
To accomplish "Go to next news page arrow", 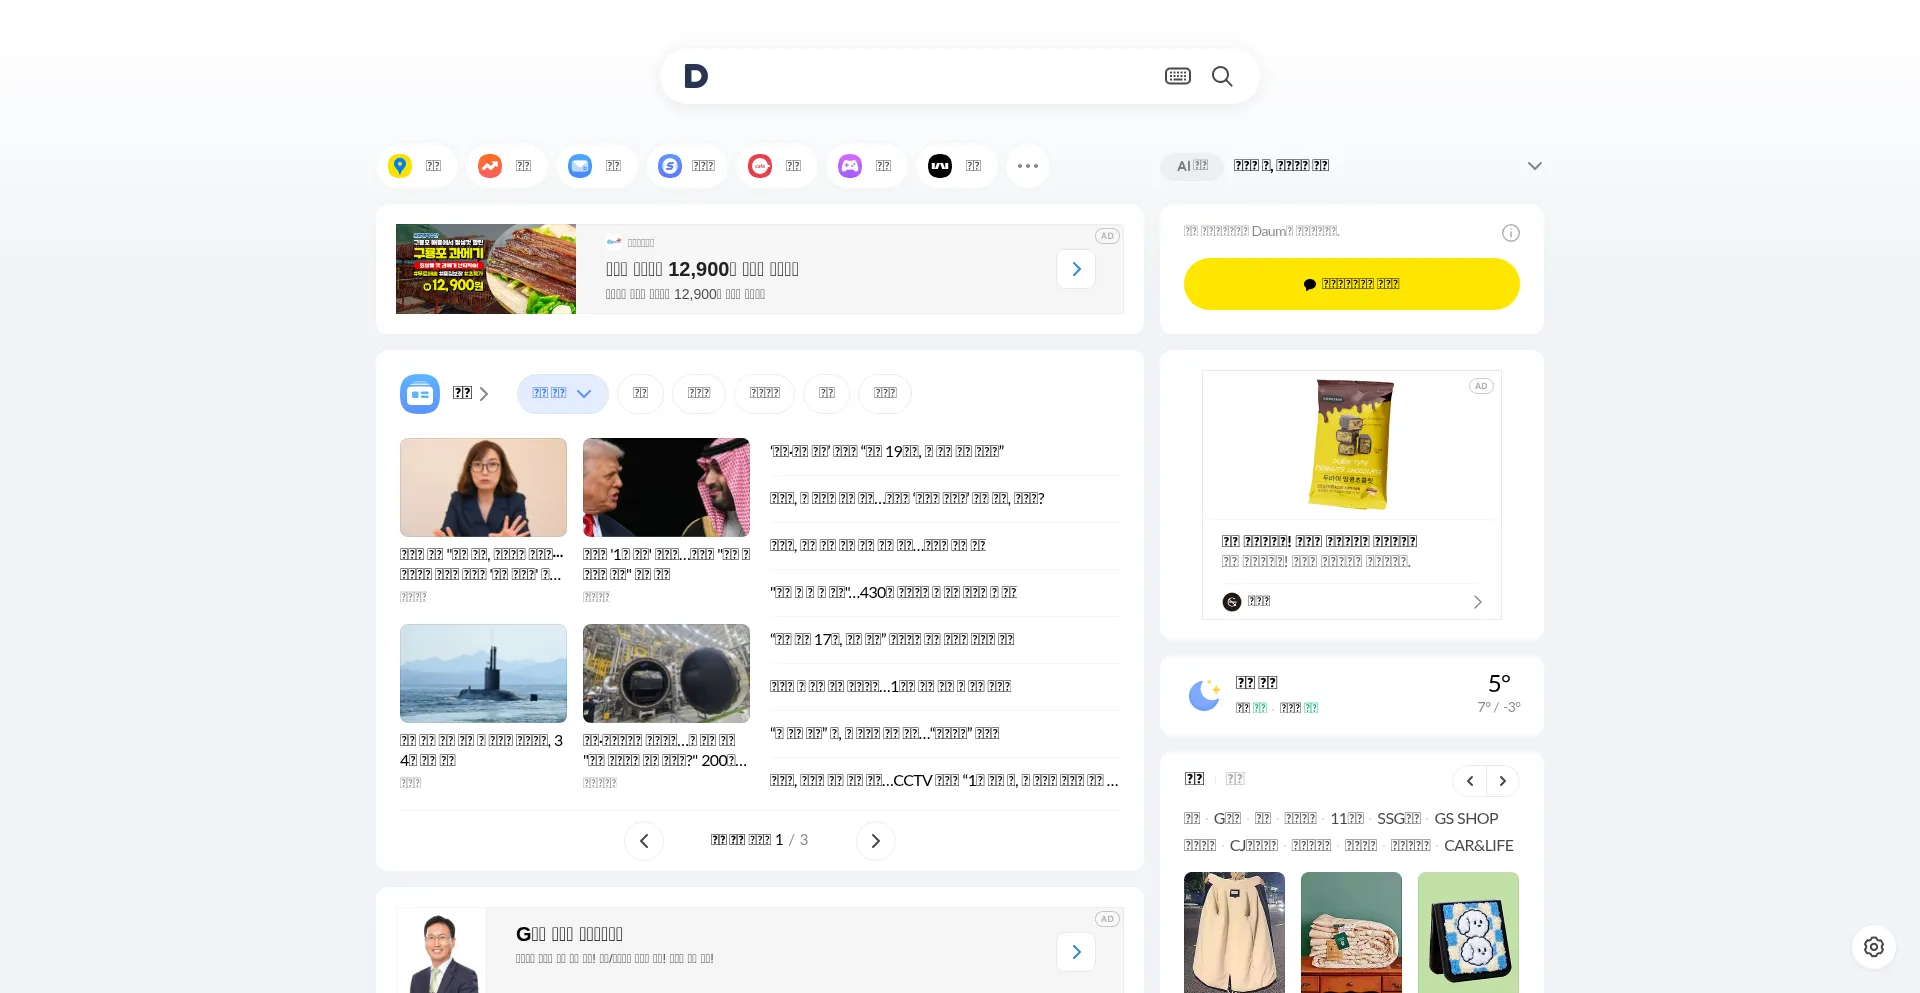I will pos(875,841).
